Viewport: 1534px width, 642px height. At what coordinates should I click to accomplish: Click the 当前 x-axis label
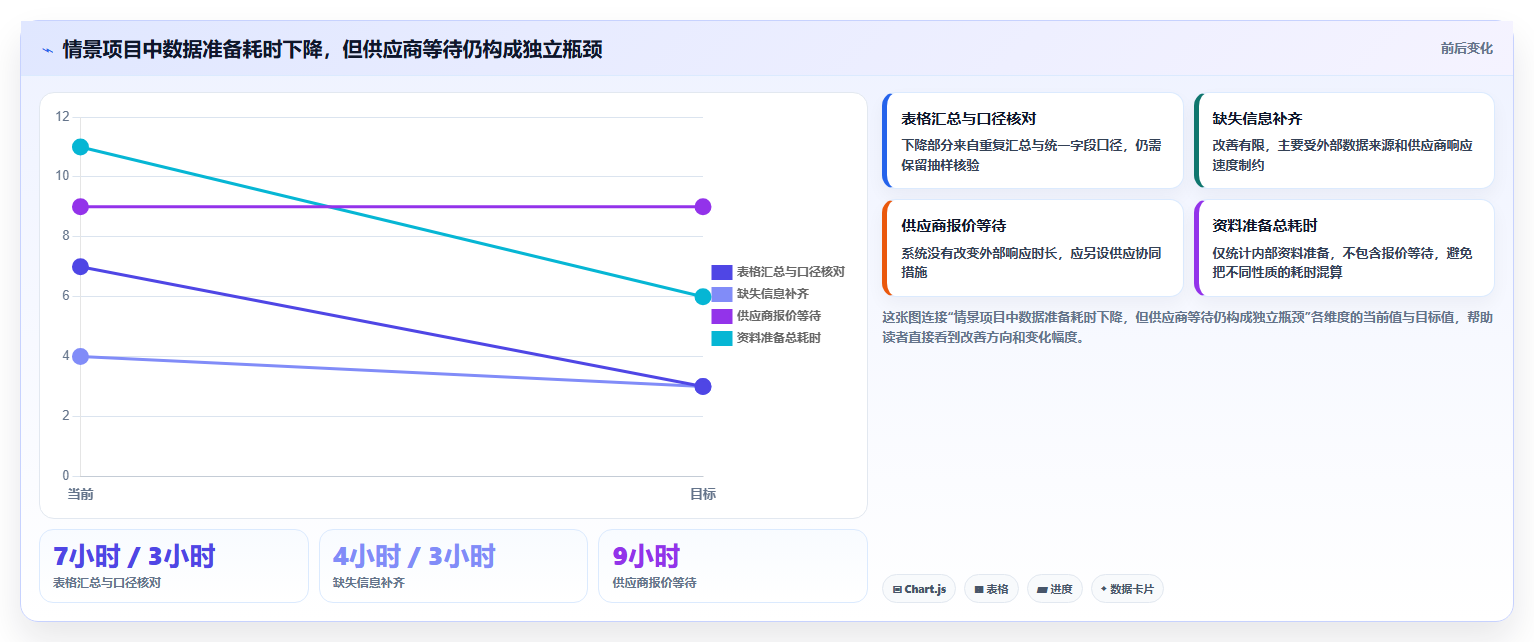click(81, 494)
